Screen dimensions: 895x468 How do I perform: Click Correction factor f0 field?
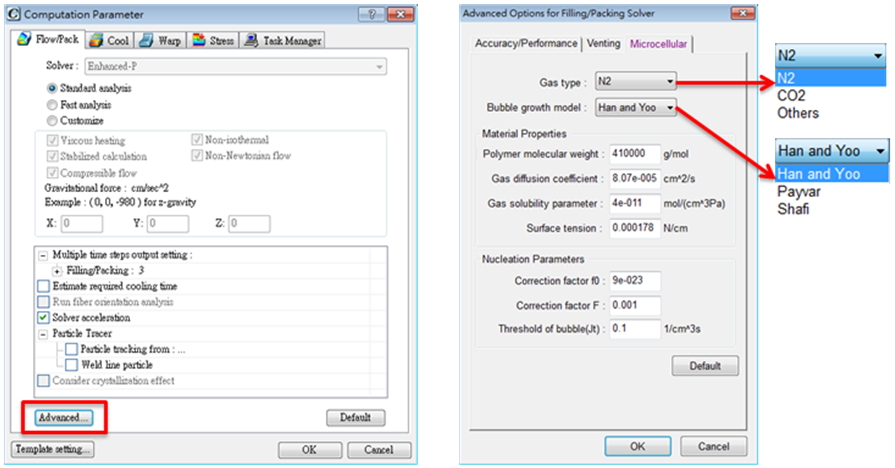point(635,280)
